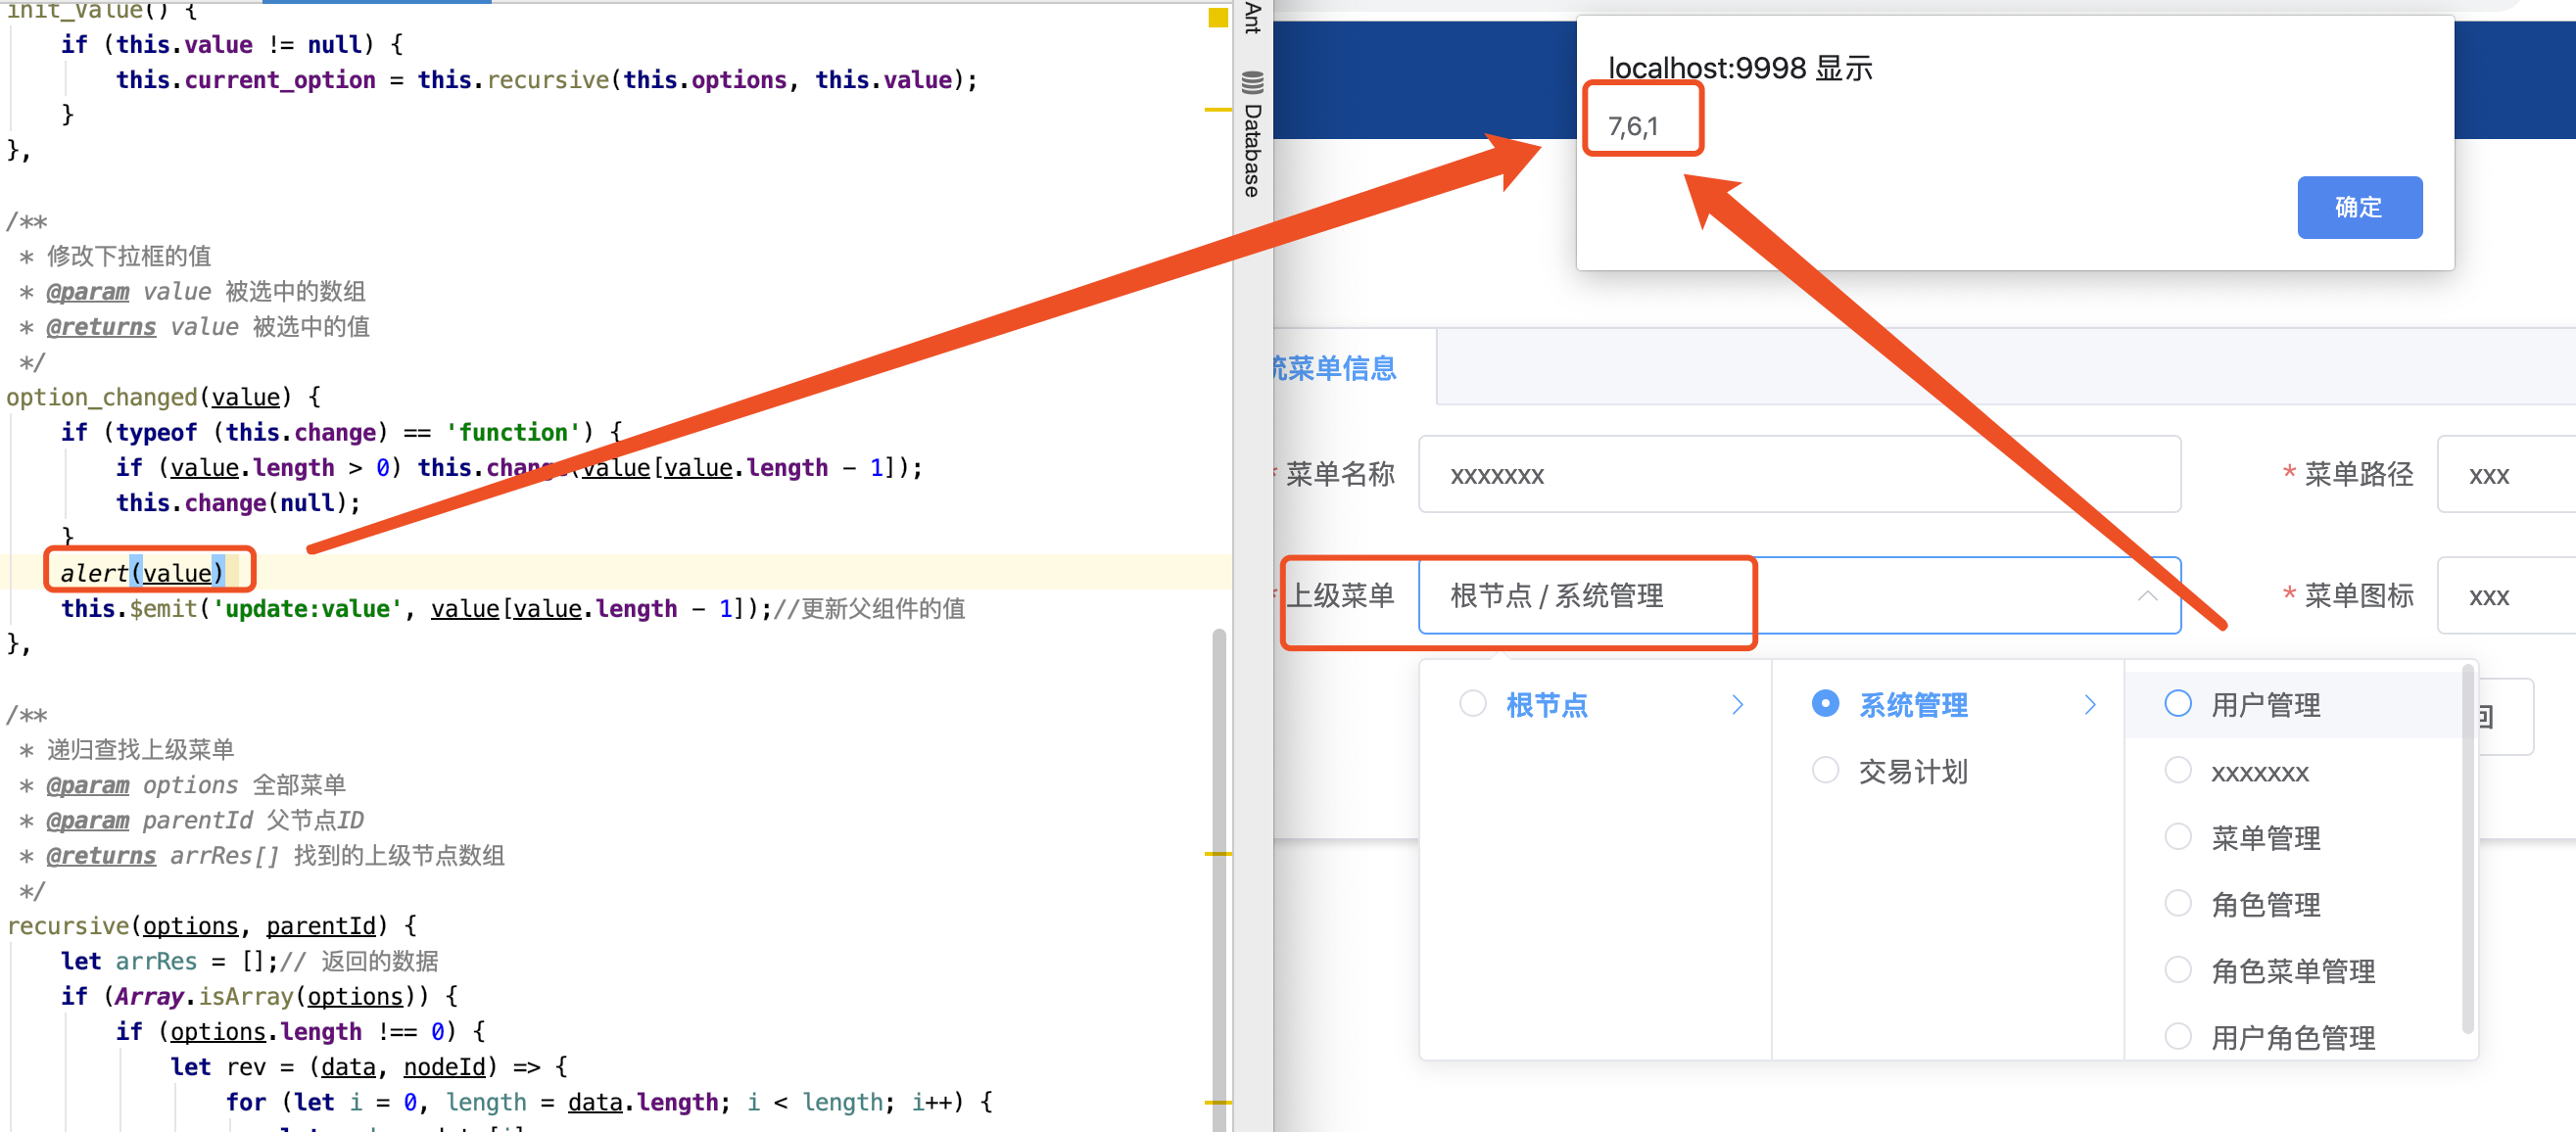
Task: Focus the 菜单图标 input field
Action: pos(2505,597)
